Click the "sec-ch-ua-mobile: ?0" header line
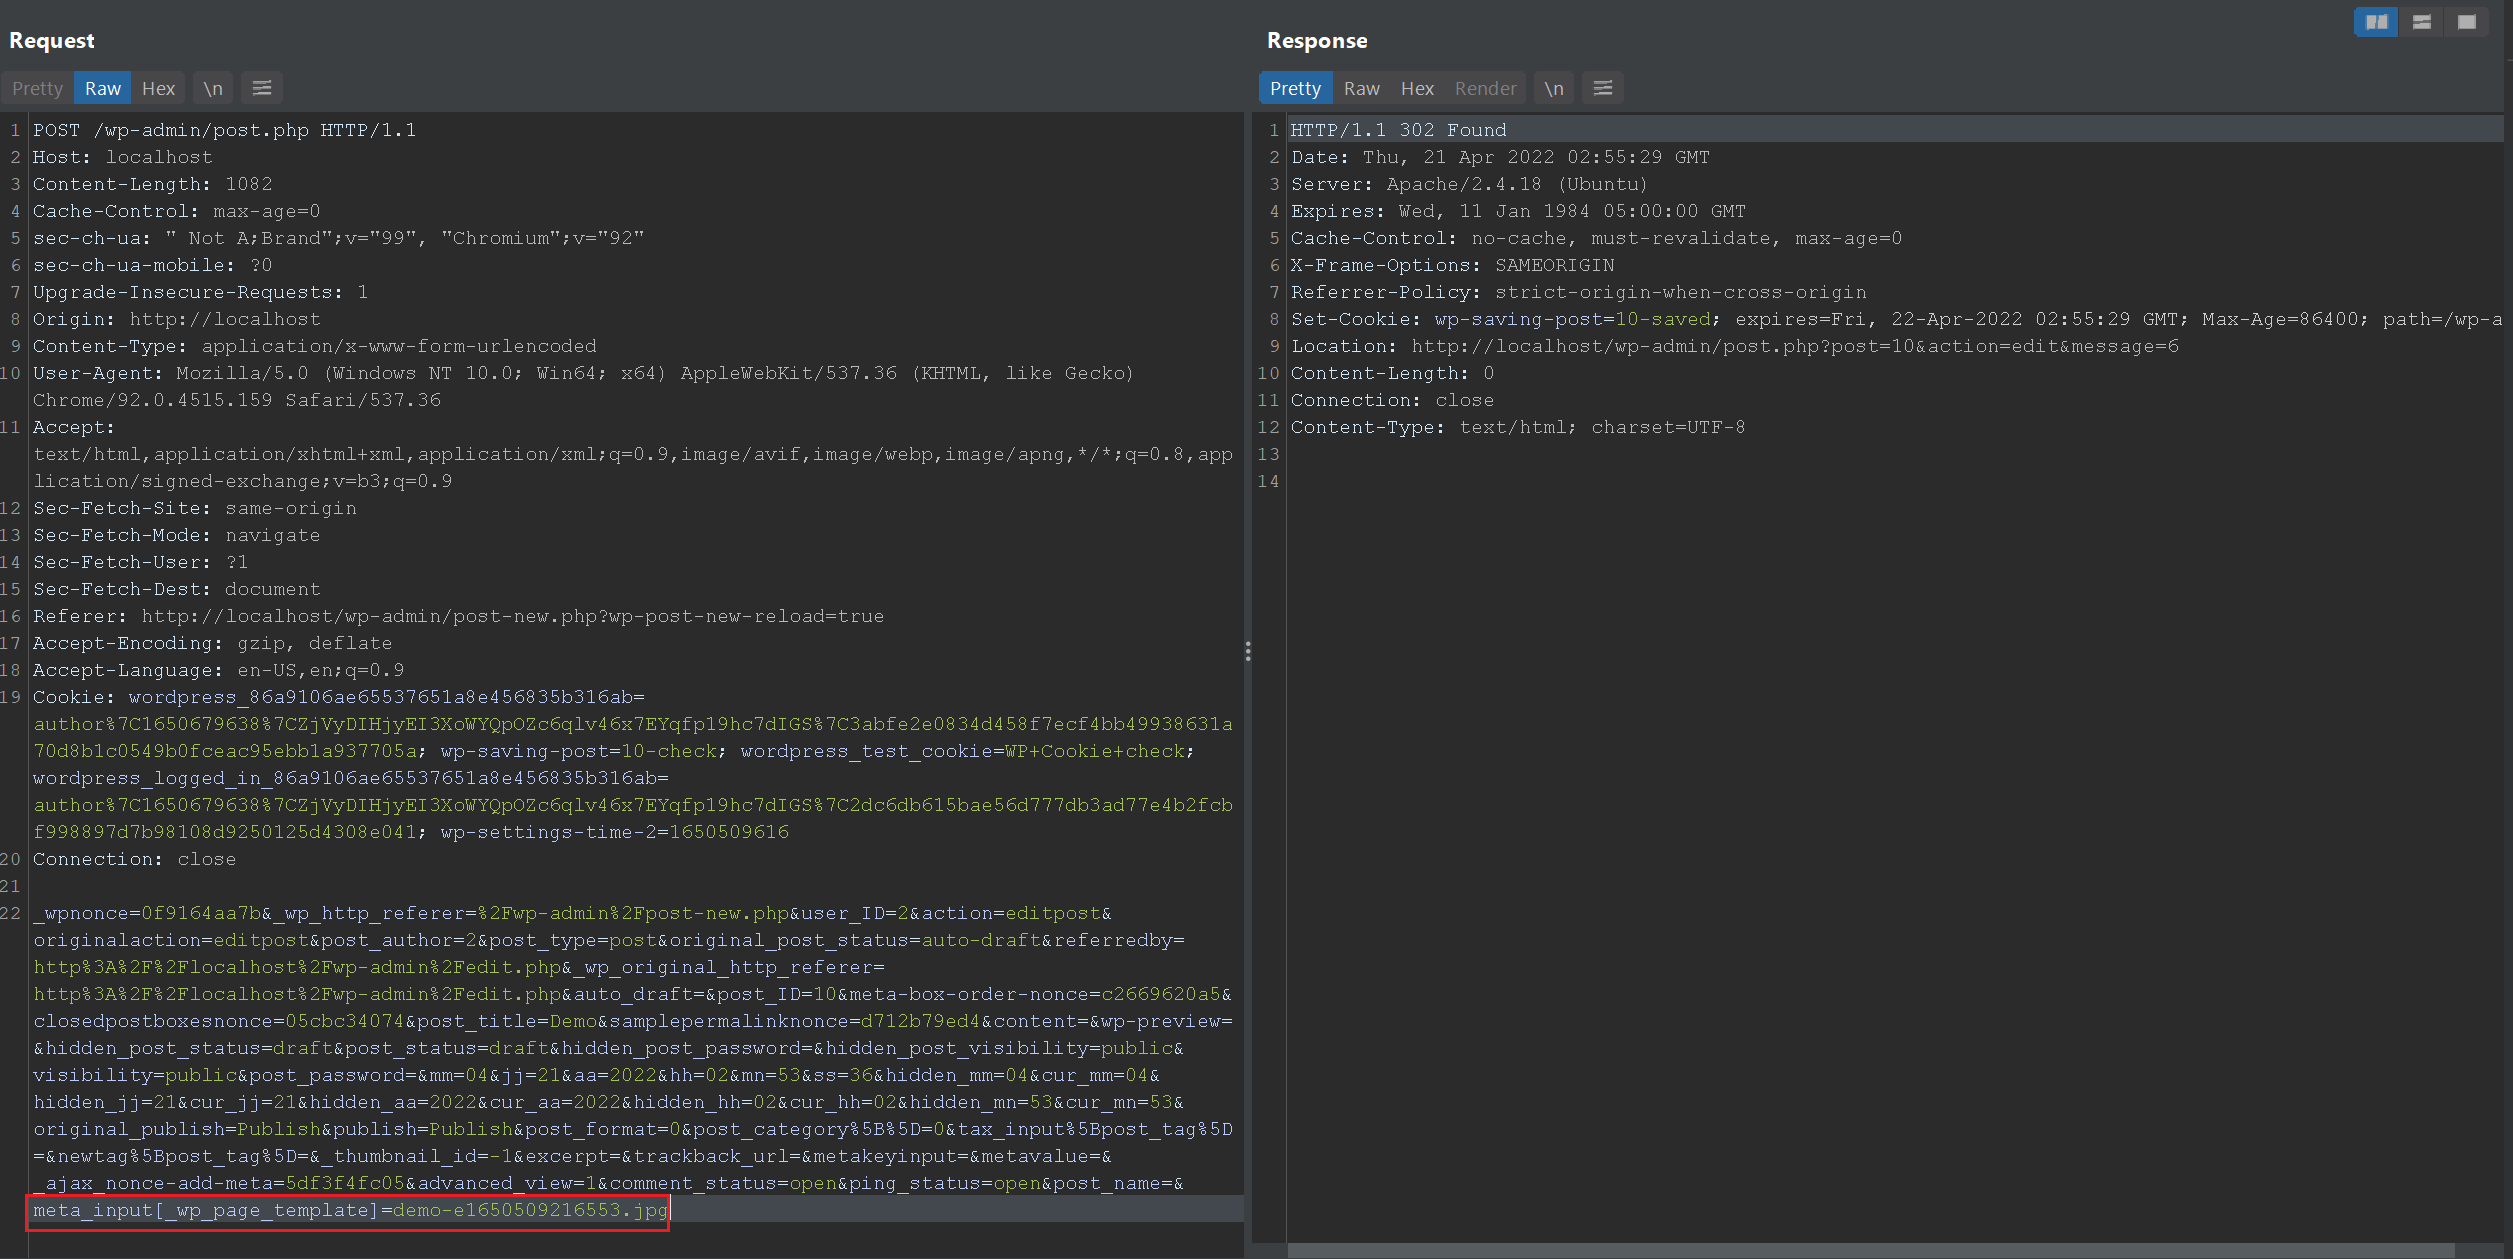 (152, 265)
